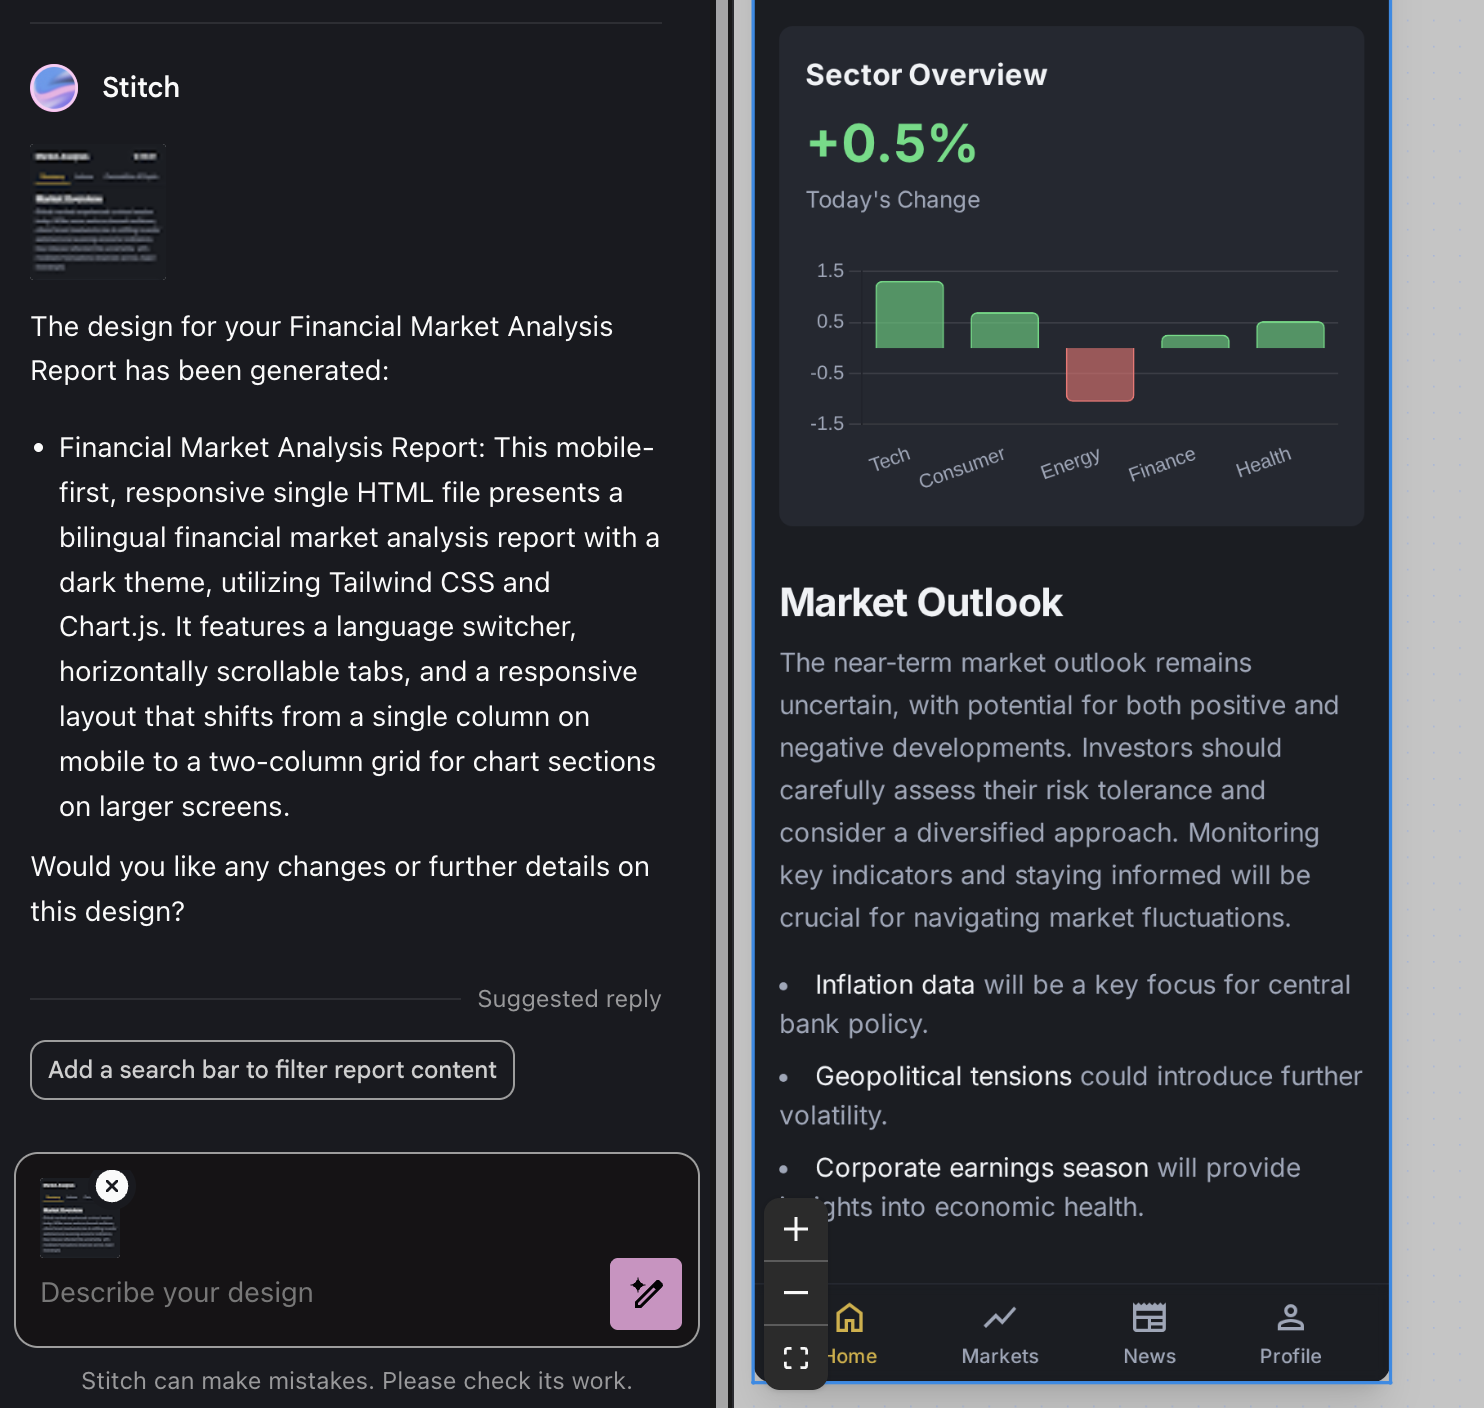Click the Market Outlook heading

[x=921, y=603]
